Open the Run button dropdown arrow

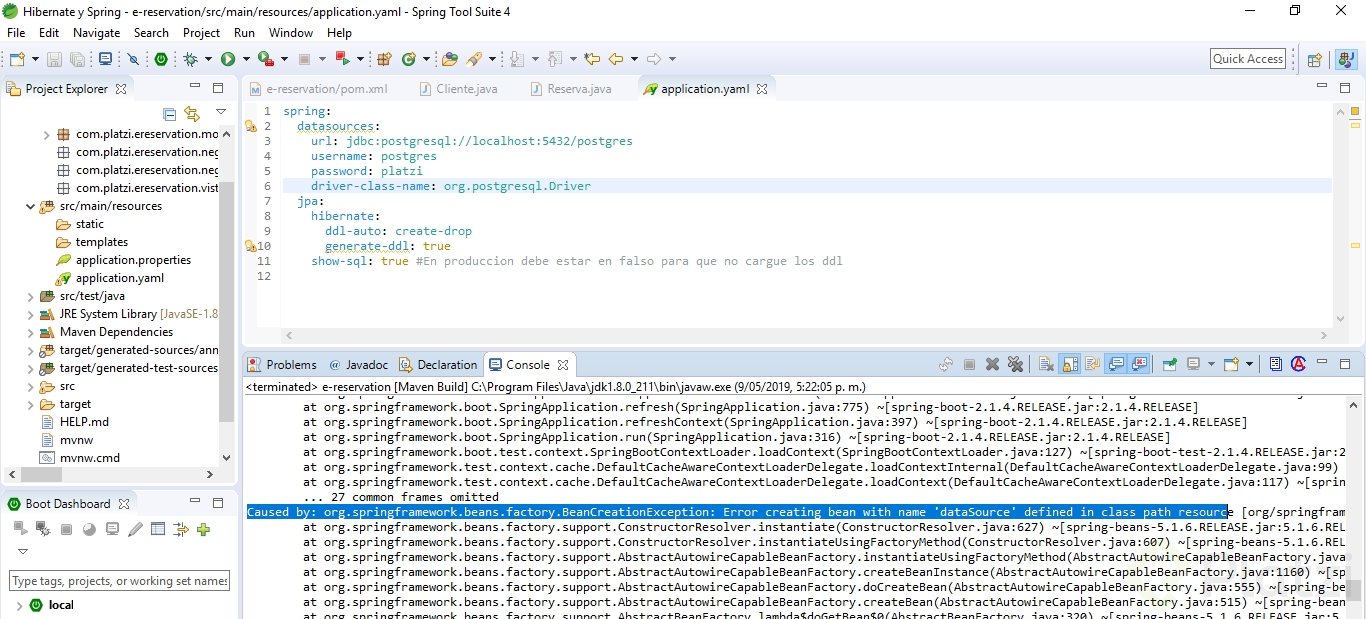tap(245, 59)
